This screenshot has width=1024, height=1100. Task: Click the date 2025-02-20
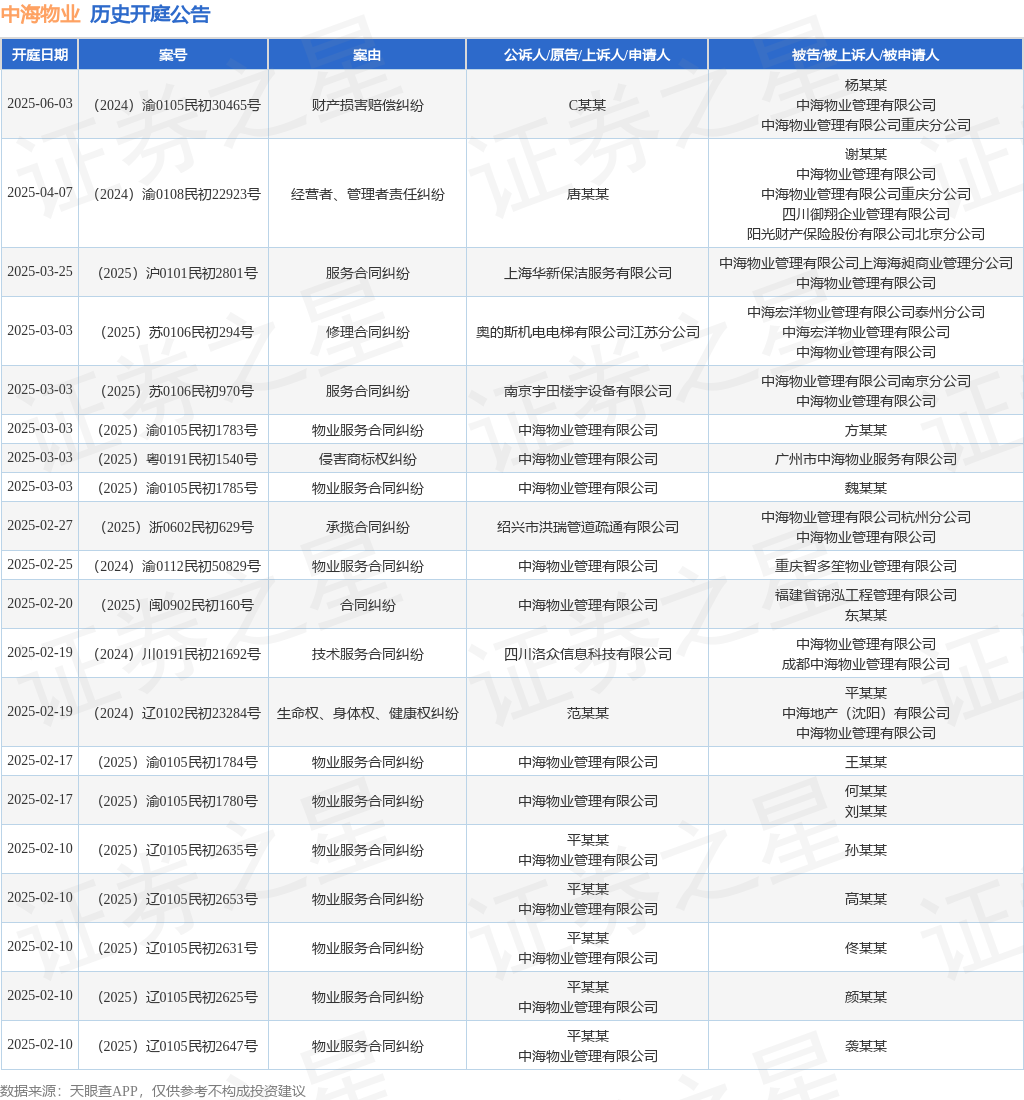(x=40, y=603)
